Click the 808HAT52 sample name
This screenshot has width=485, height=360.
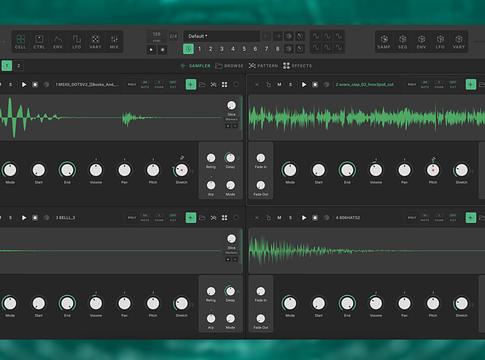(x=348, y=218)
